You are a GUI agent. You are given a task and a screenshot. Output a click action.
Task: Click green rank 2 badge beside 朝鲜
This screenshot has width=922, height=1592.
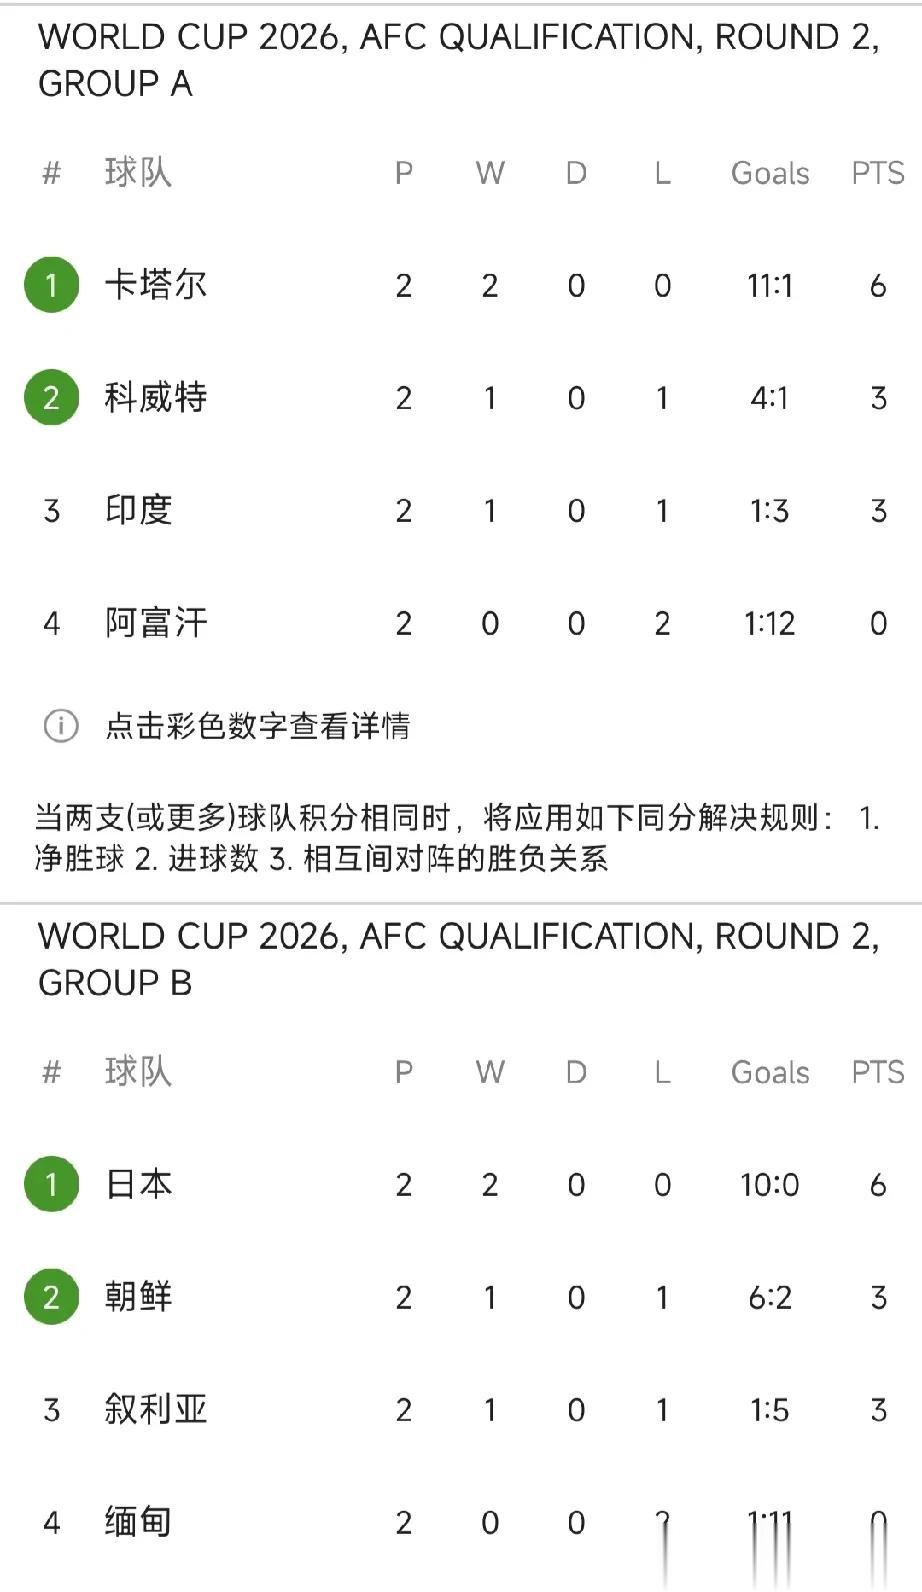pos(52,1297)
